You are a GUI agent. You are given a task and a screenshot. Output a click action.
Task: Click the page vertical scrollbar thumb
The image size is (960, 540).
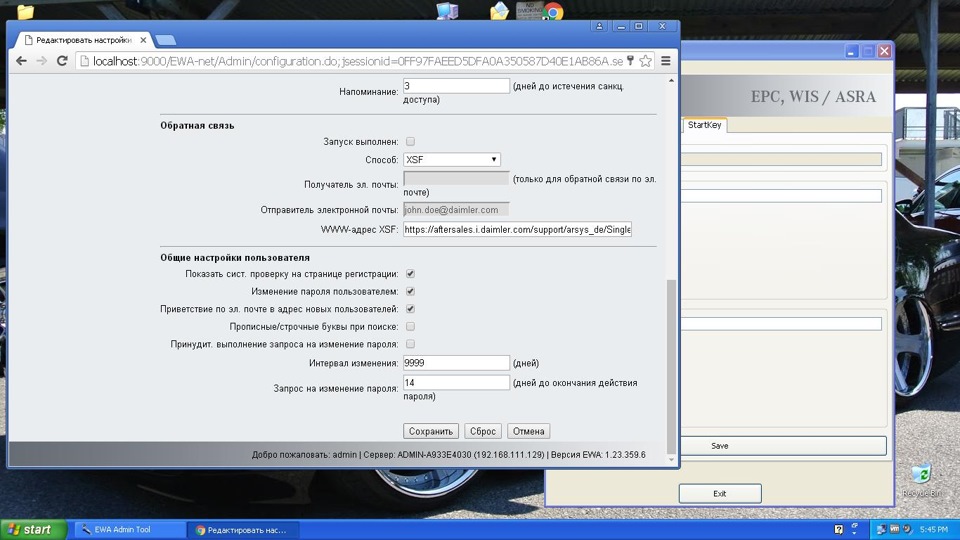click(x=671, y=366)
